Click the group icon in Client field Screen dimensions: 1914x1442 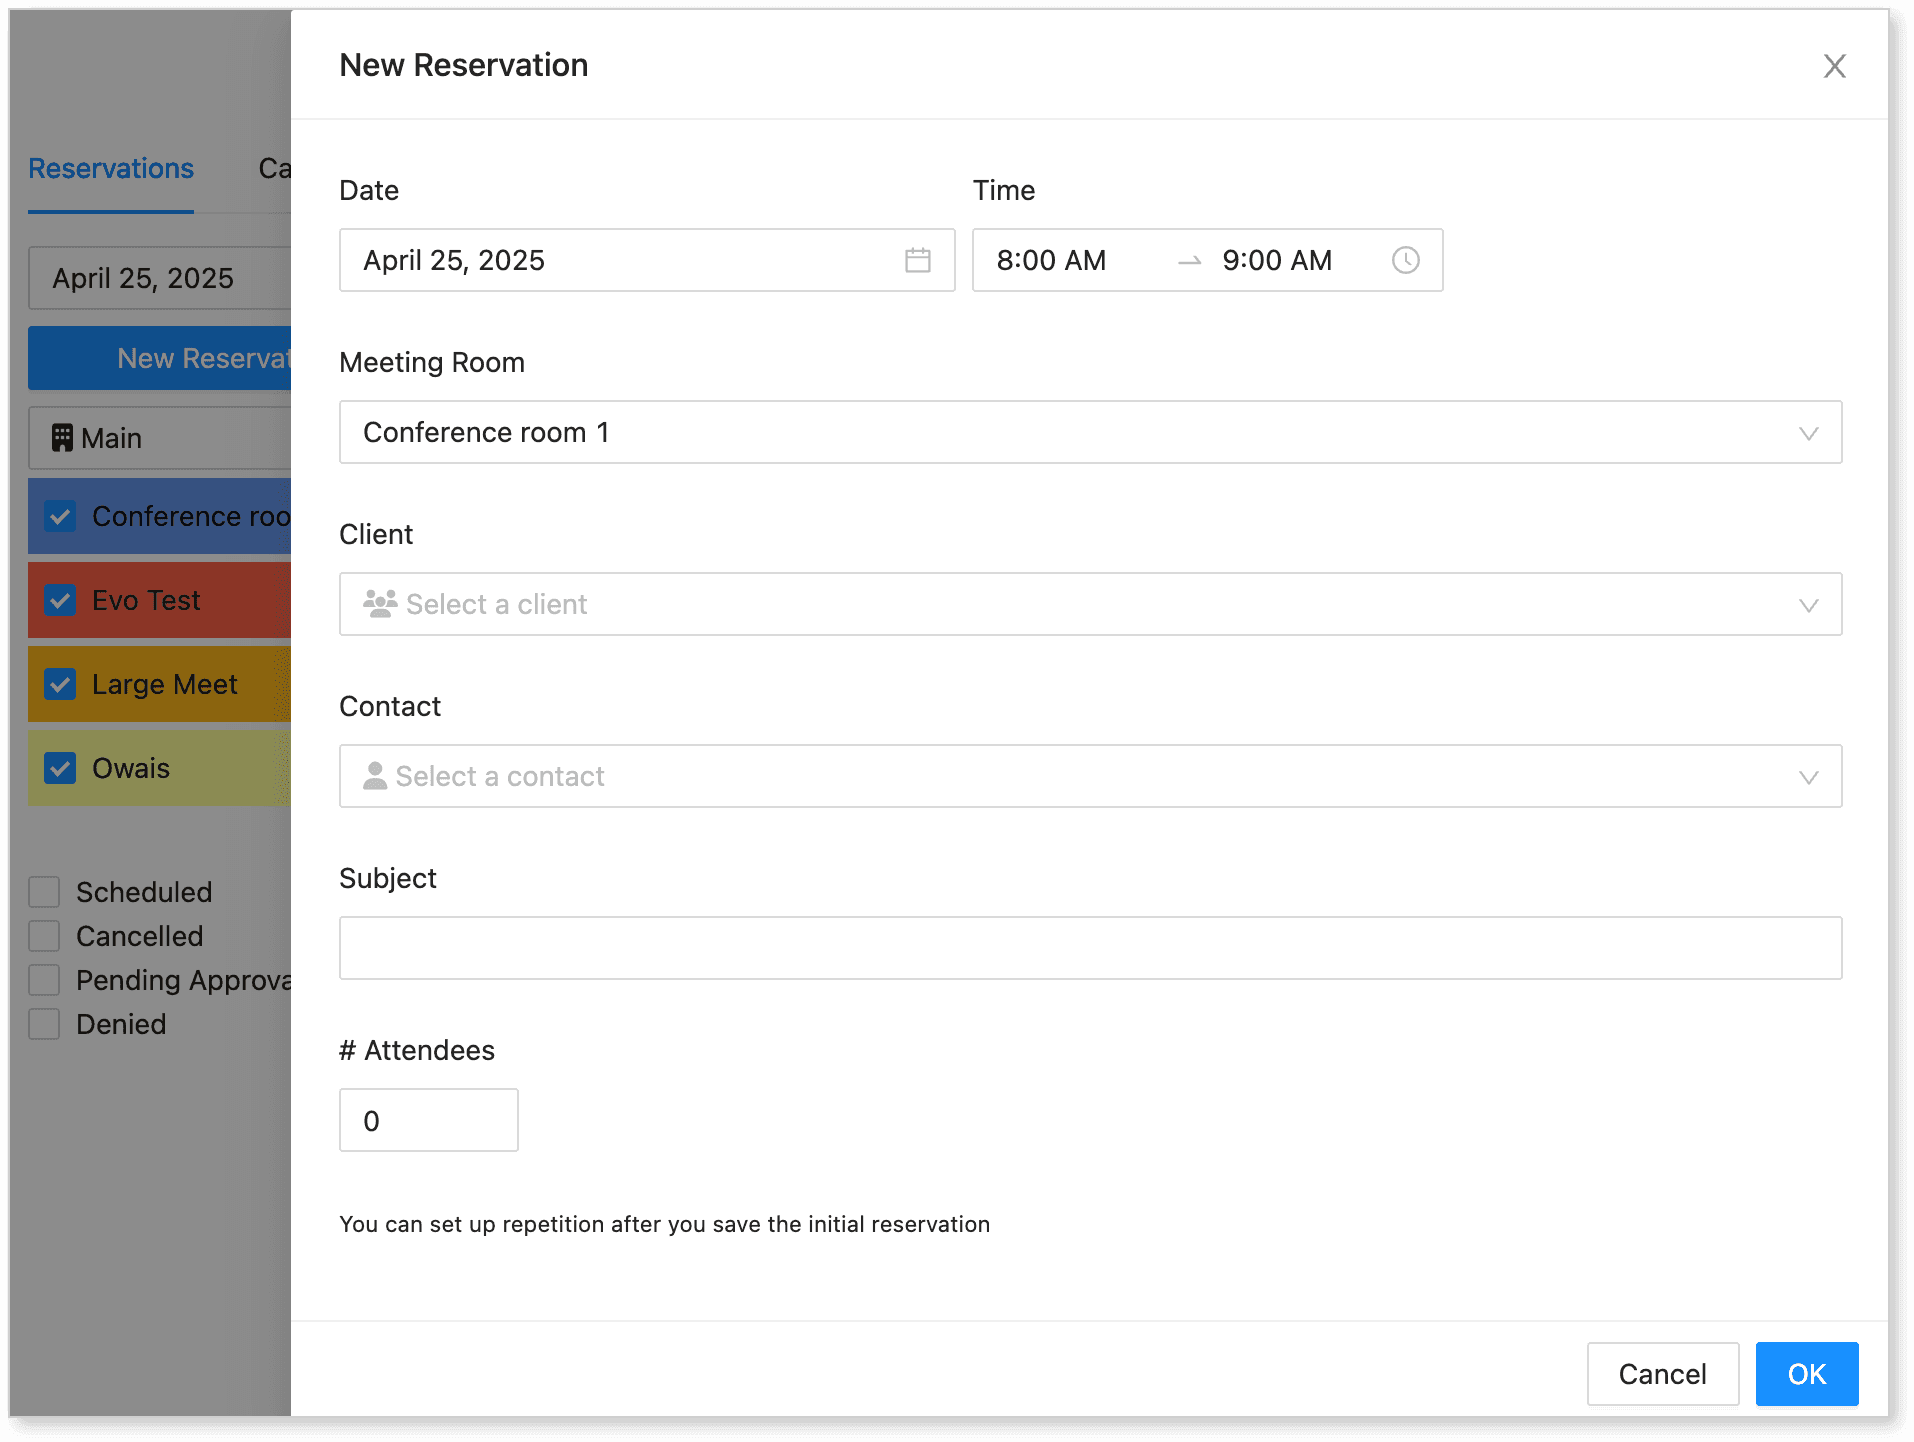[380, 604]
